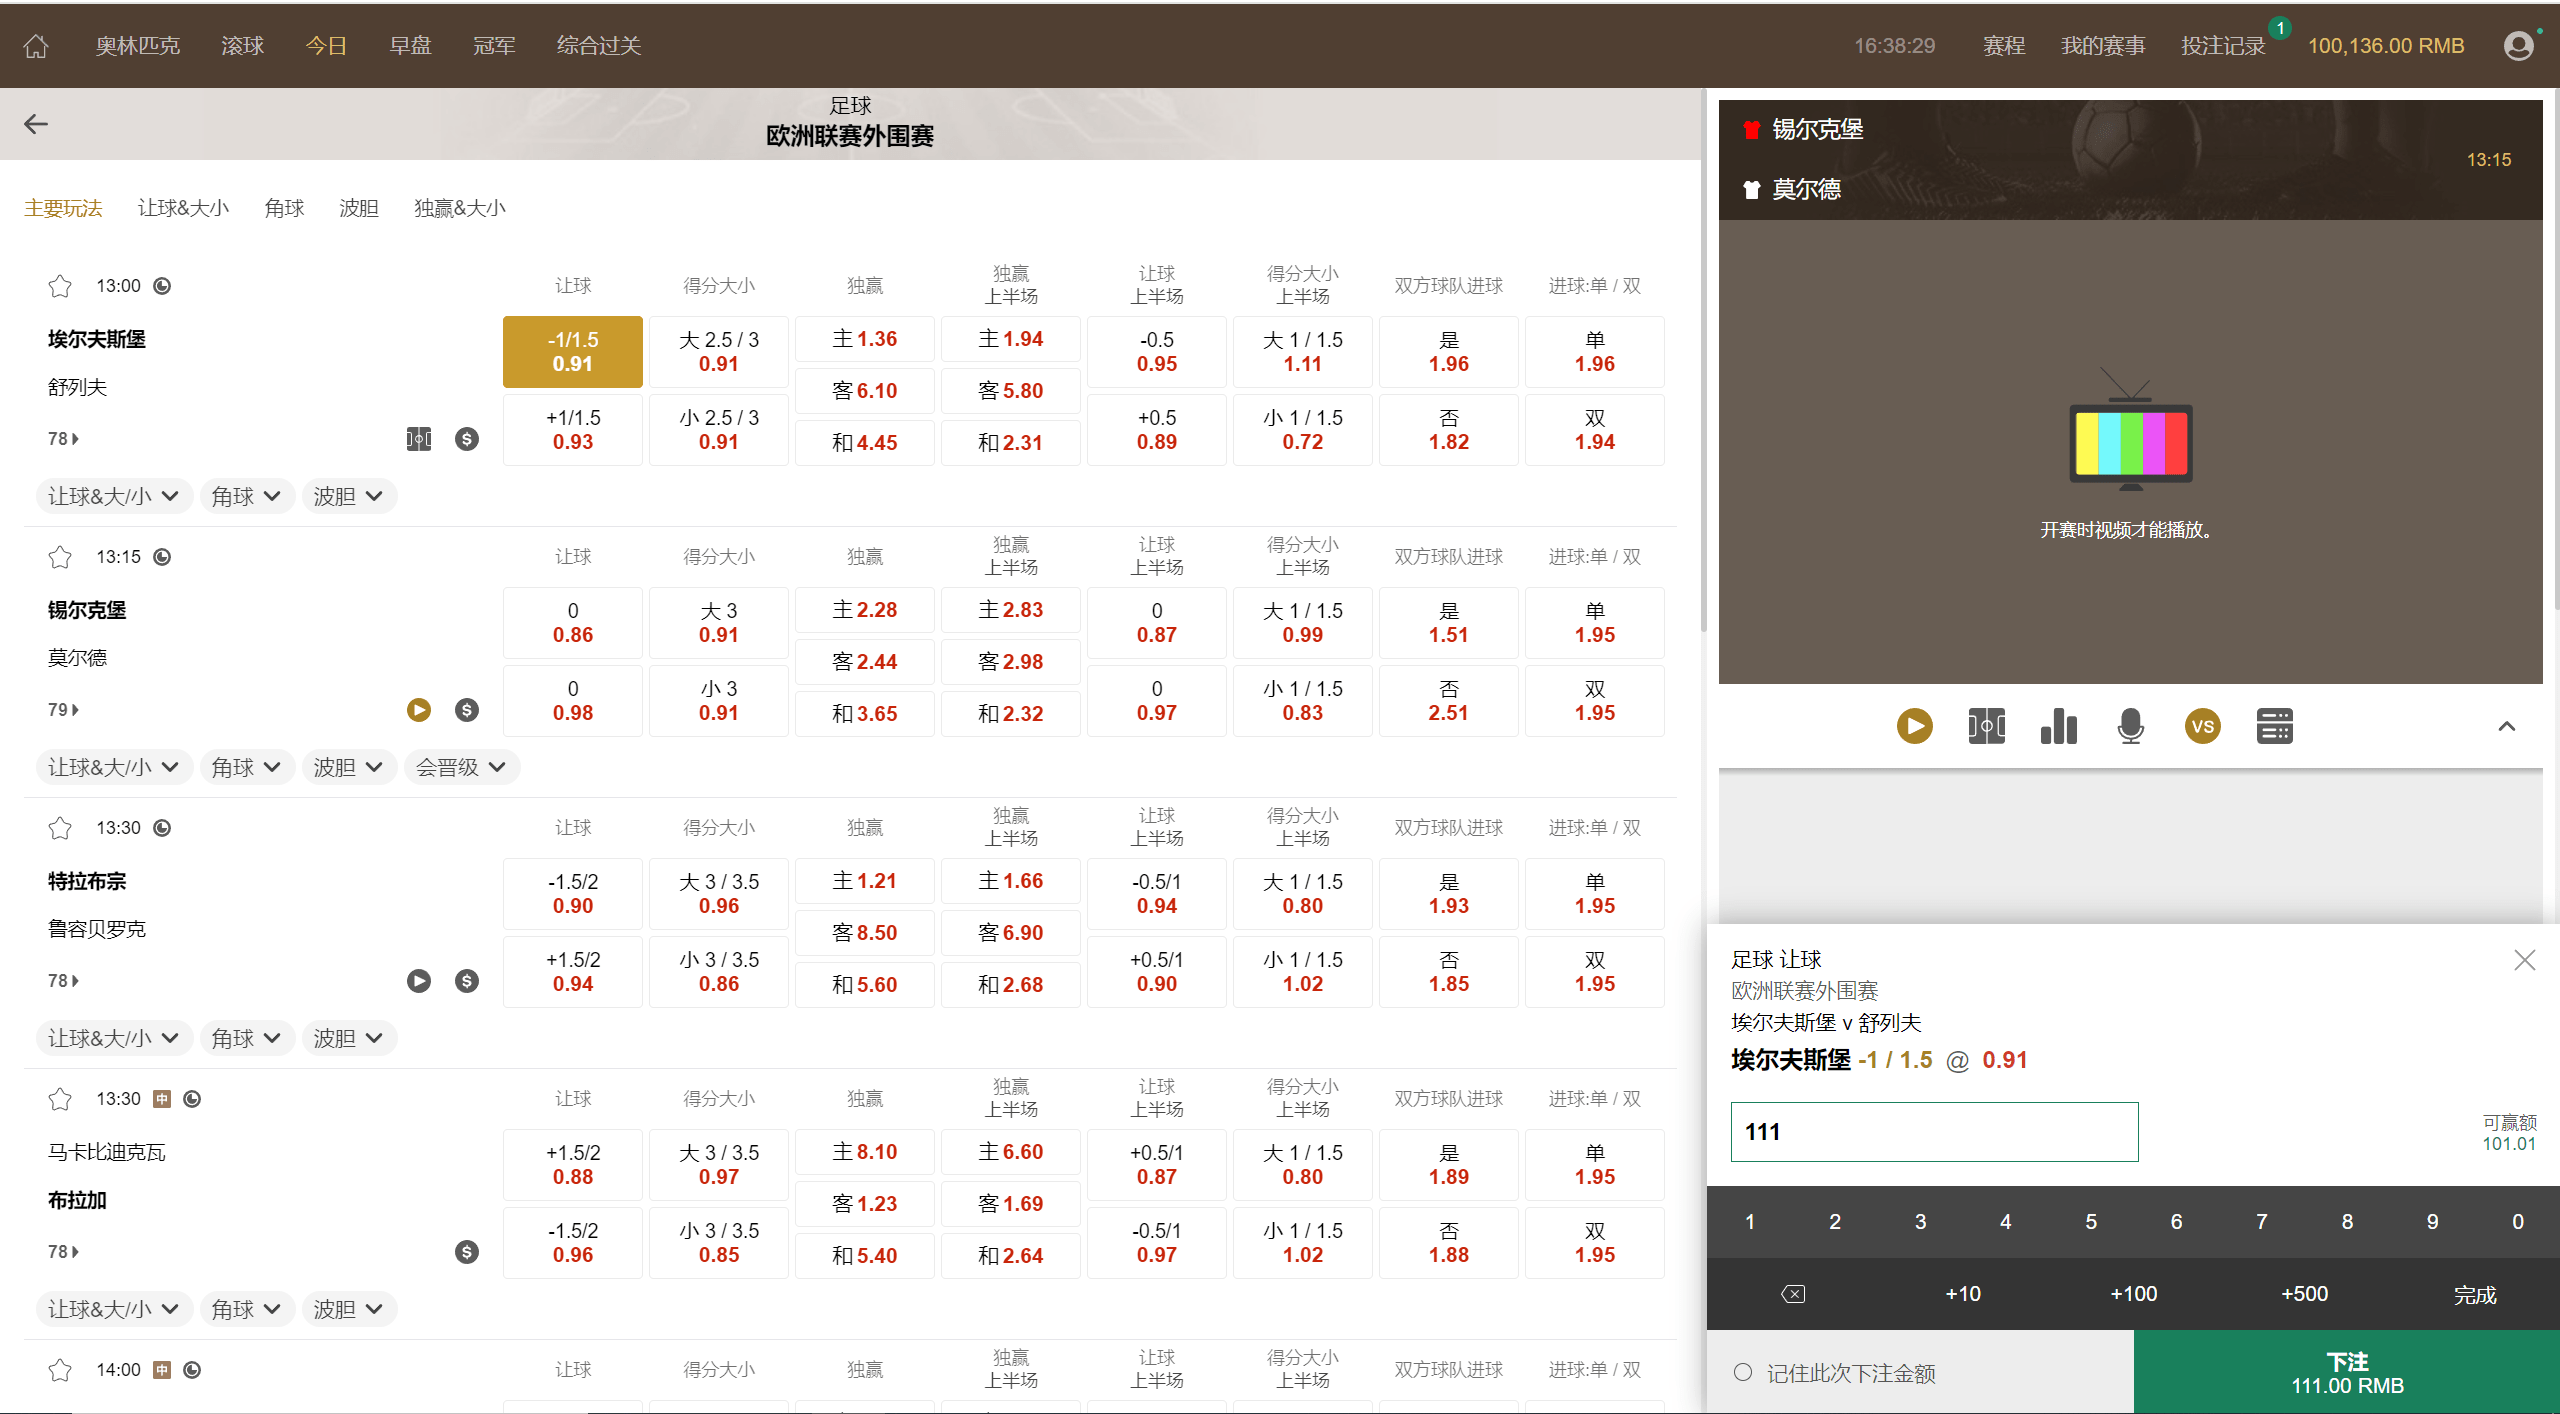Click +100 on the bet keypad

2133,1294
